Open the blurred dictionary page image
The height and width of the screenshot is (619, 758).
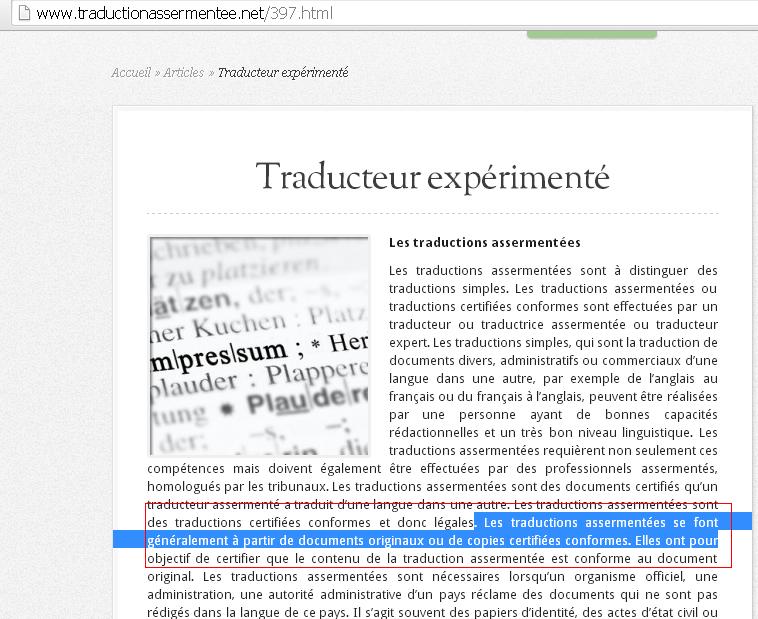click(259, 345)
